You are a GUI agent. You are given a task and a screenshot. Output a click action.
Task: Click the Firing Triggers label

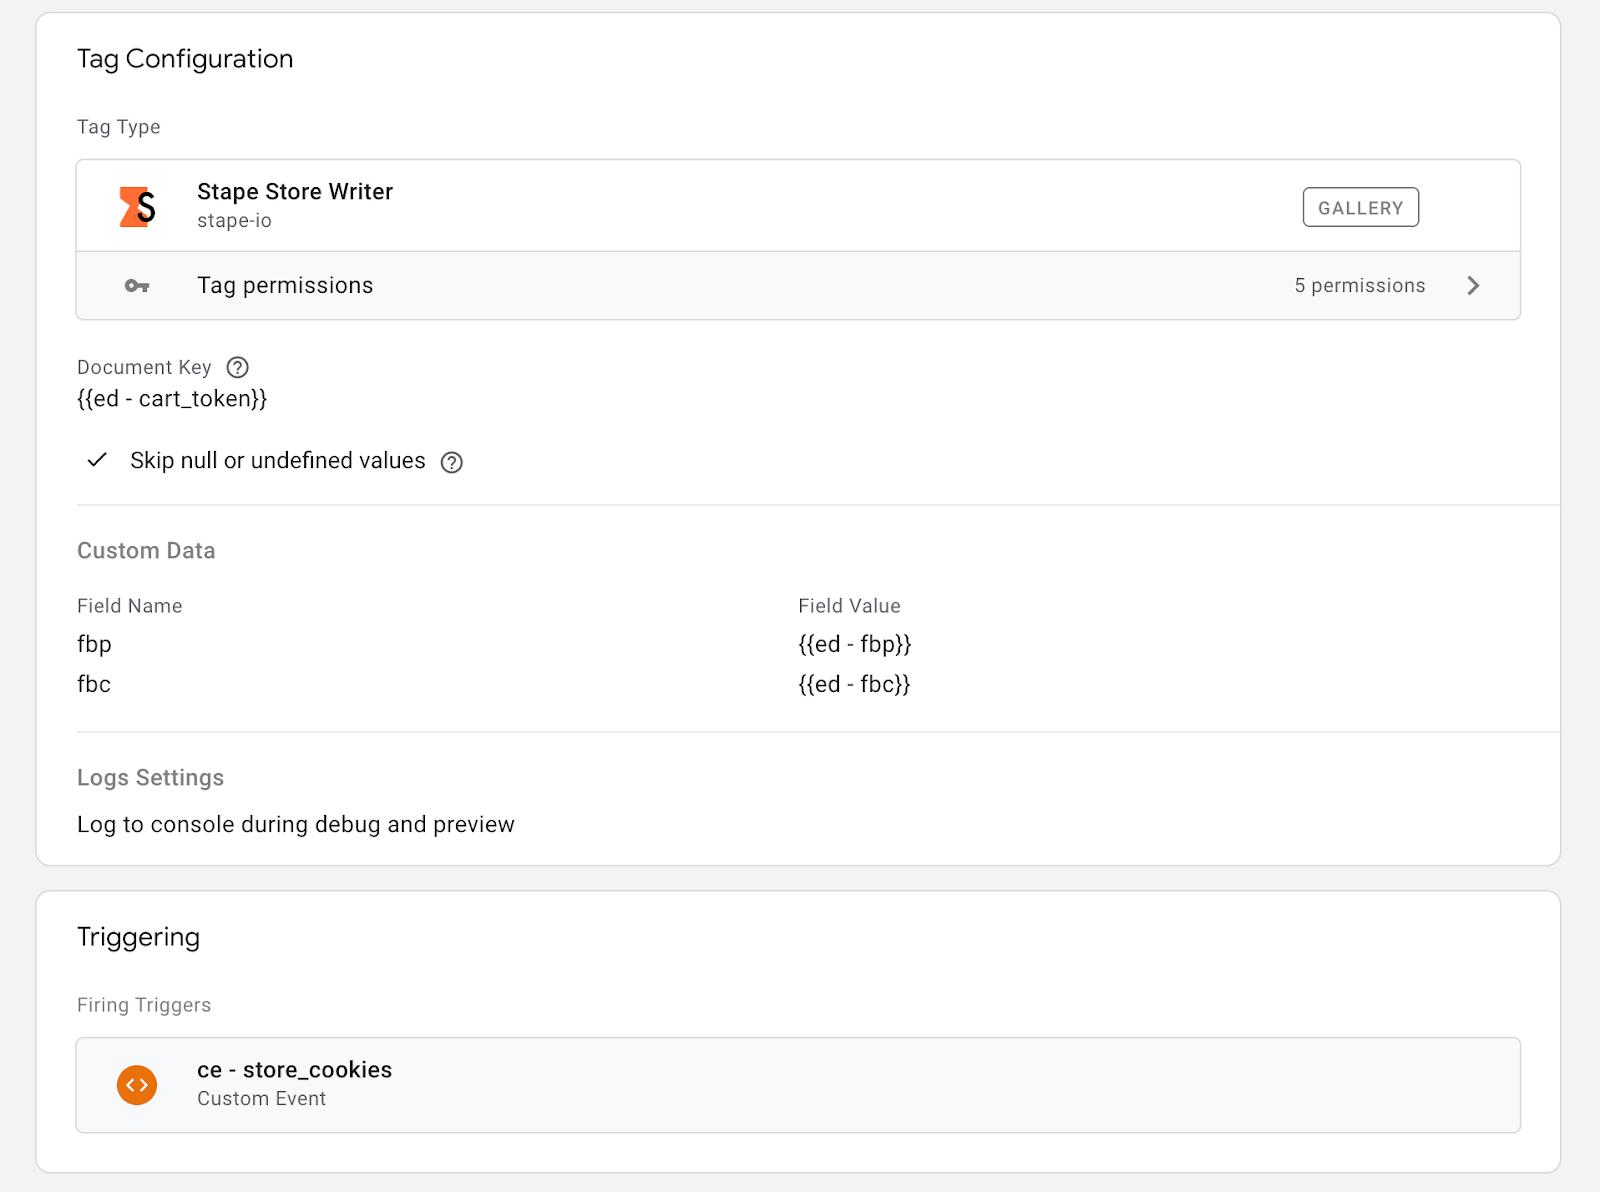point(144,1005)
